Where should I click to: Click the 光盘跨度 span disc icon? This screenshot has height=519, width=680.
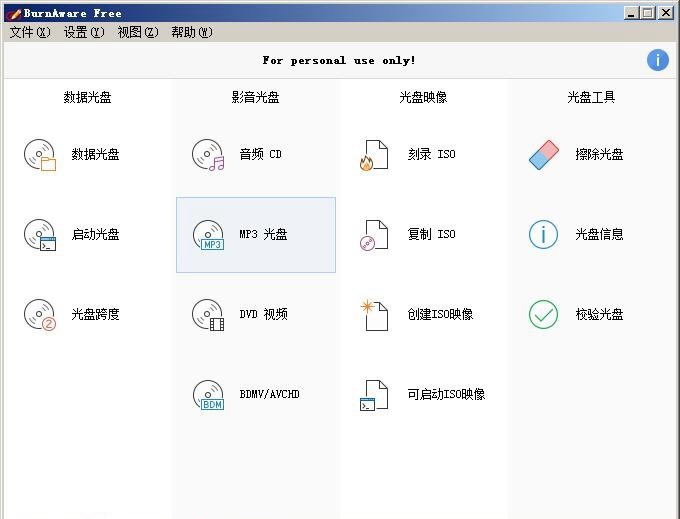point(40,315)
